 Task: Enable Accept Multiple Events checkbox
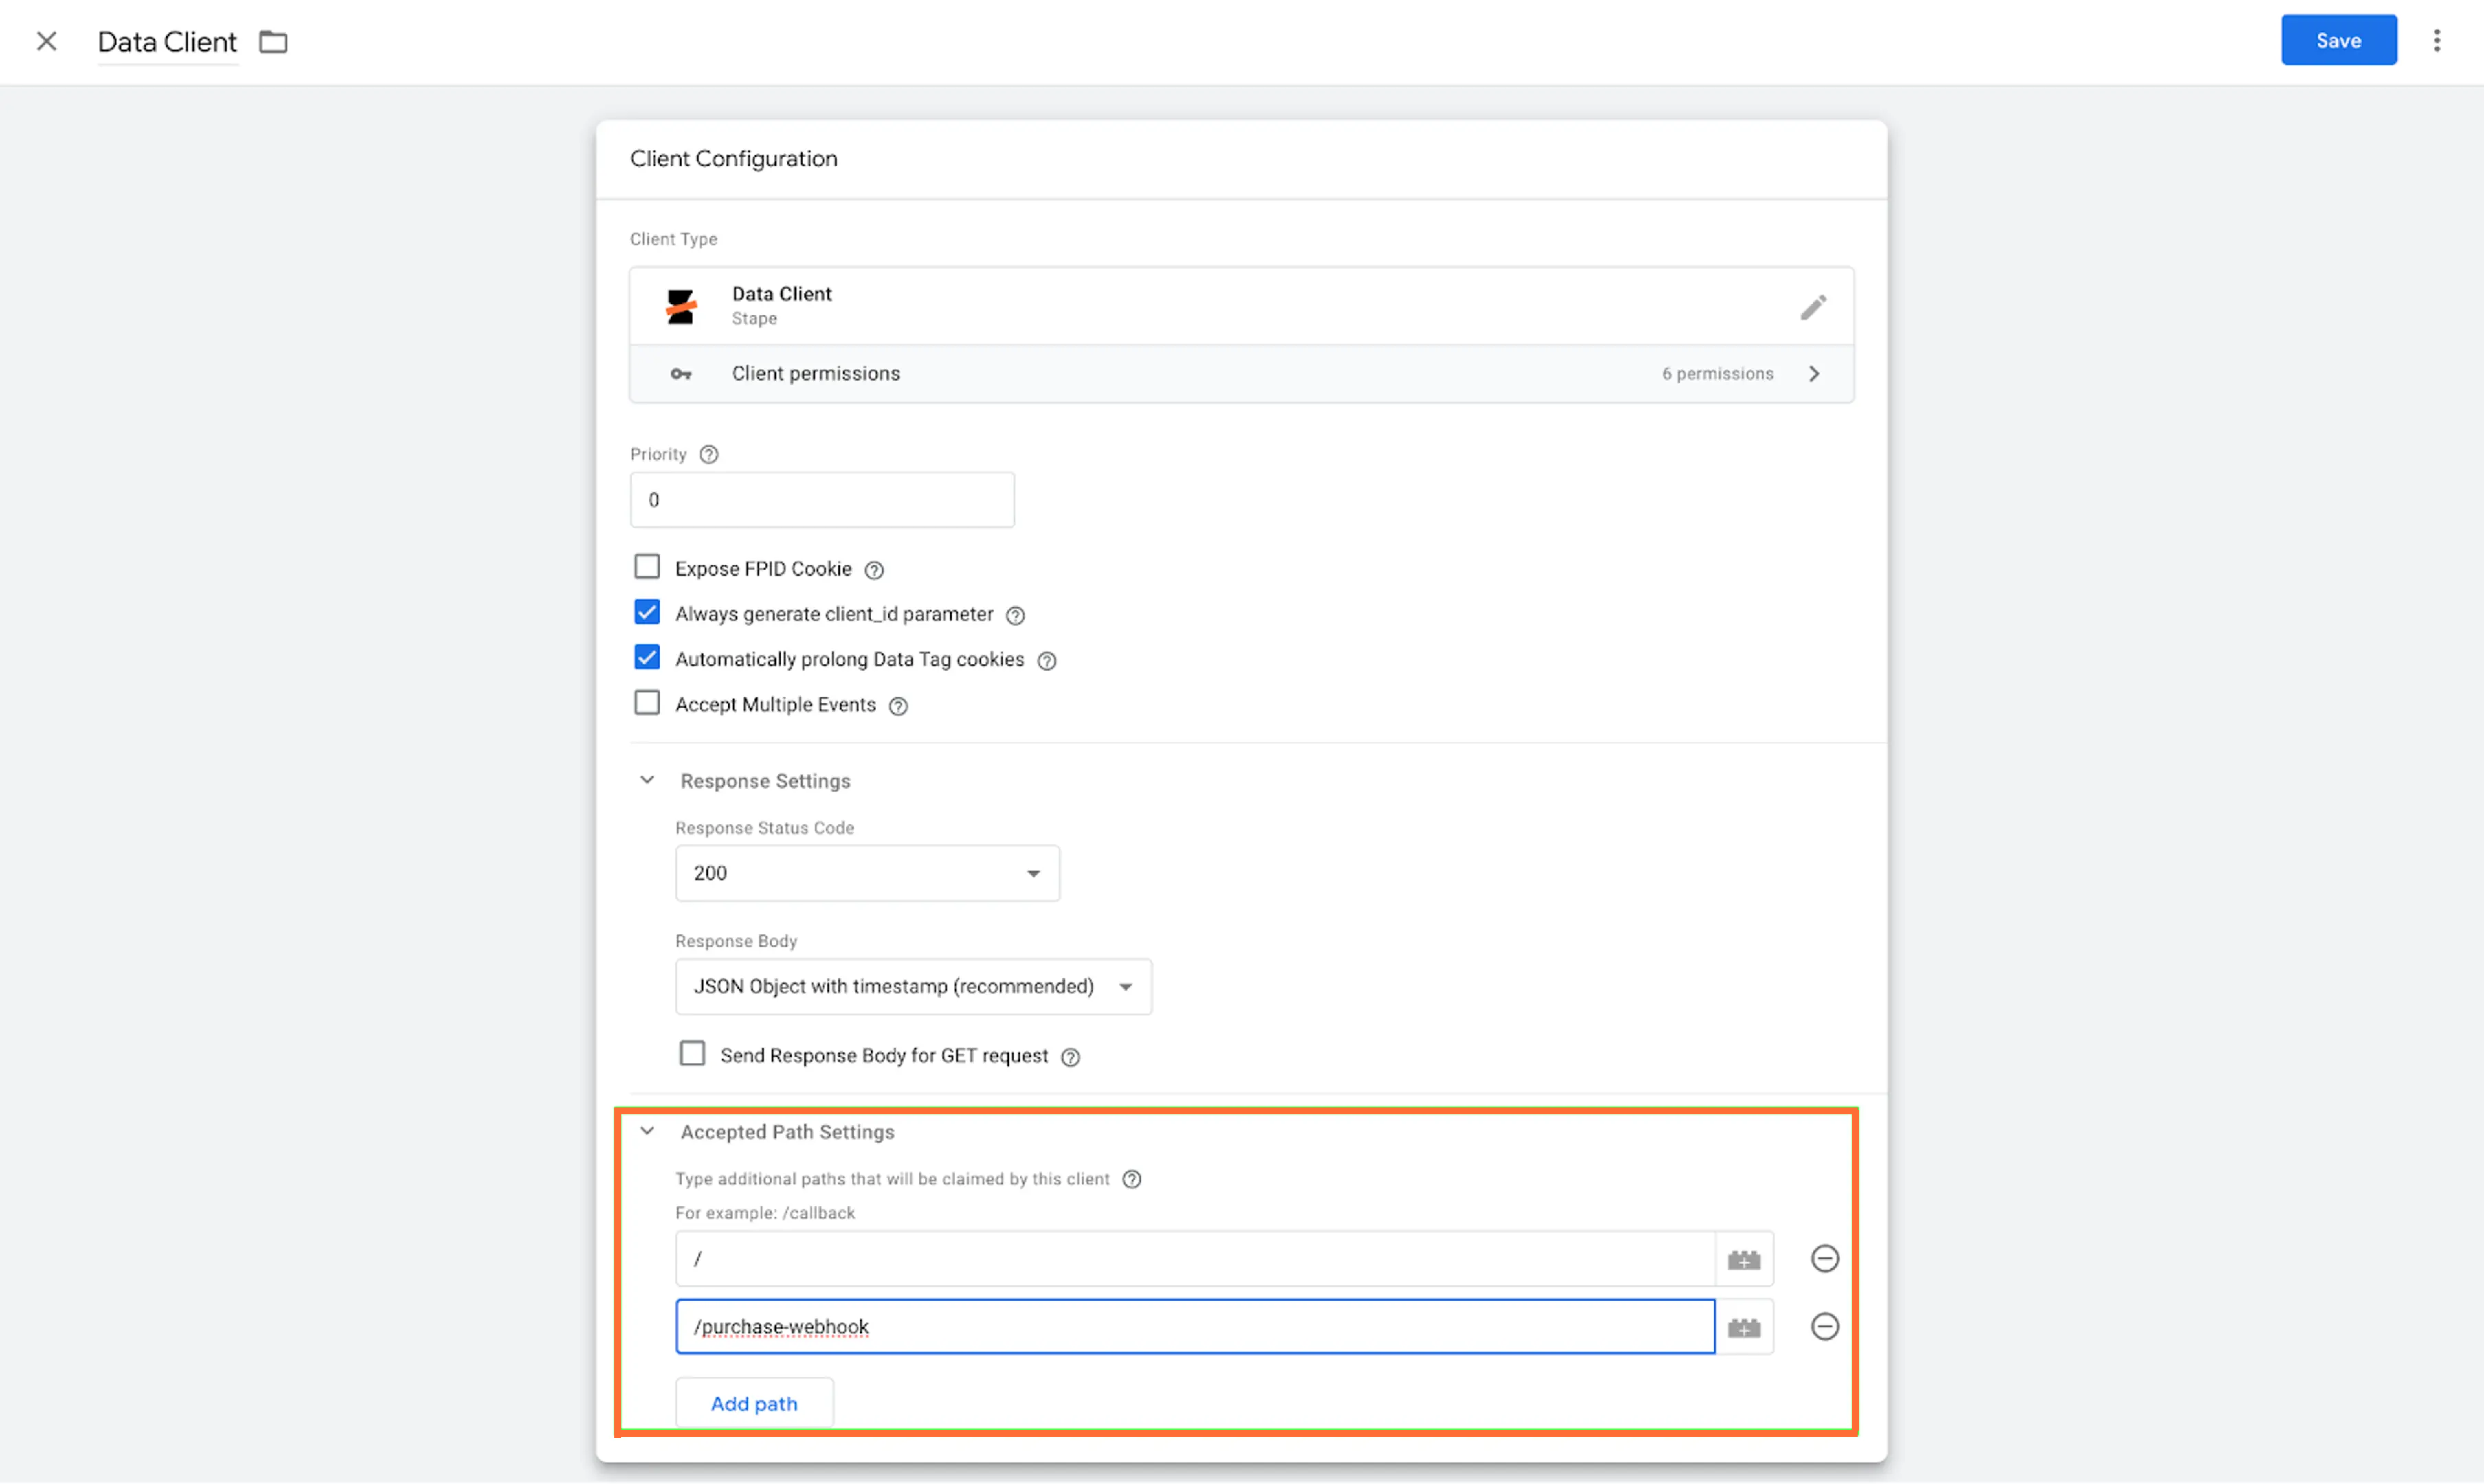647,703
